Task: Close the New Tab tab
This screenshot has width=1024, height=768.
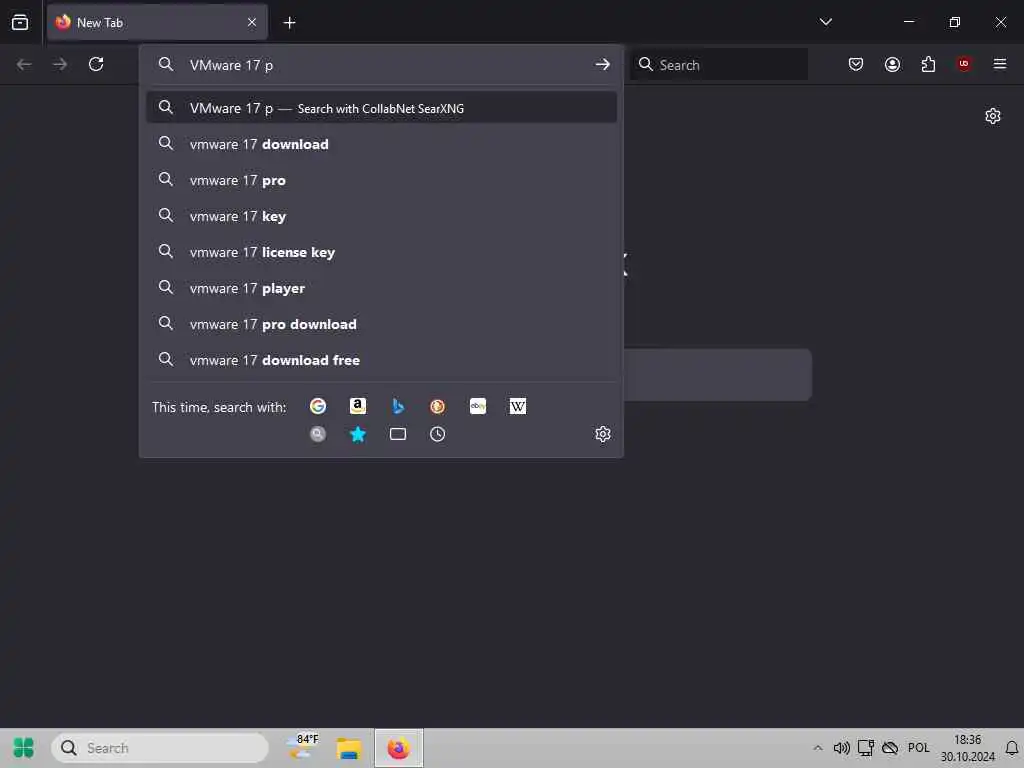Action: click(x=252, y=22)
